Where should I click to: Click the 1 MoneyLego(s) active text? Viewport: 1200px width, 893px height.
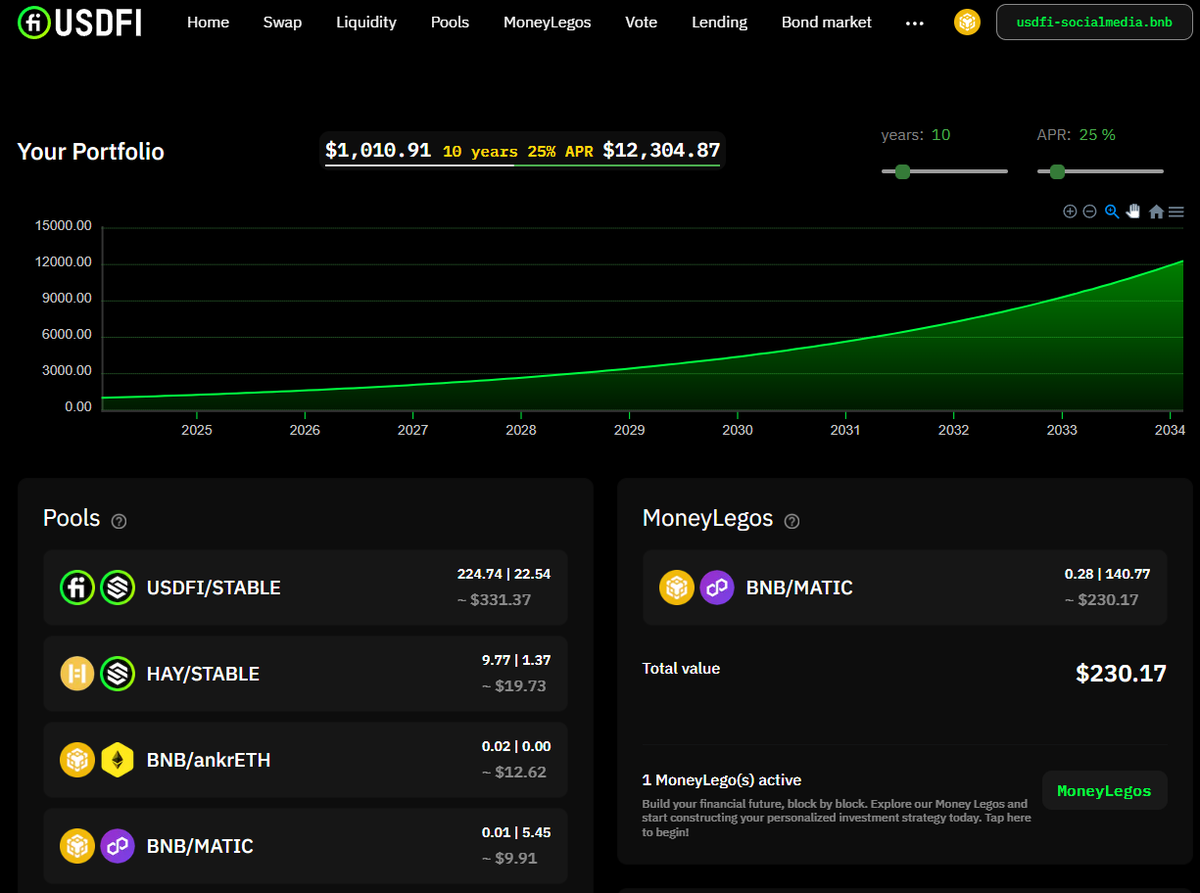[722, 780]
